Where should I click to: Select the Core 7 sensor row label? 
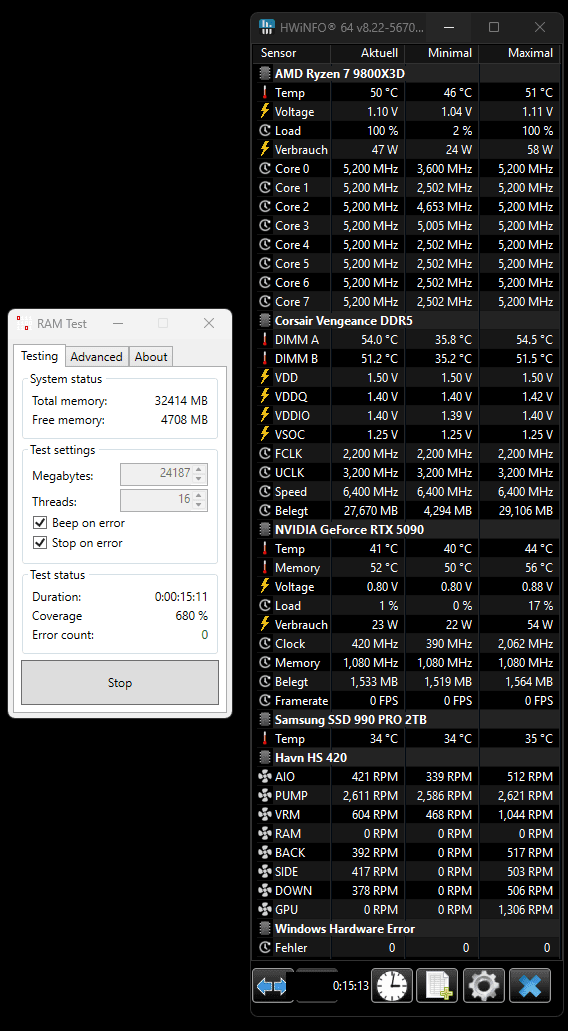tap(292, 302)
